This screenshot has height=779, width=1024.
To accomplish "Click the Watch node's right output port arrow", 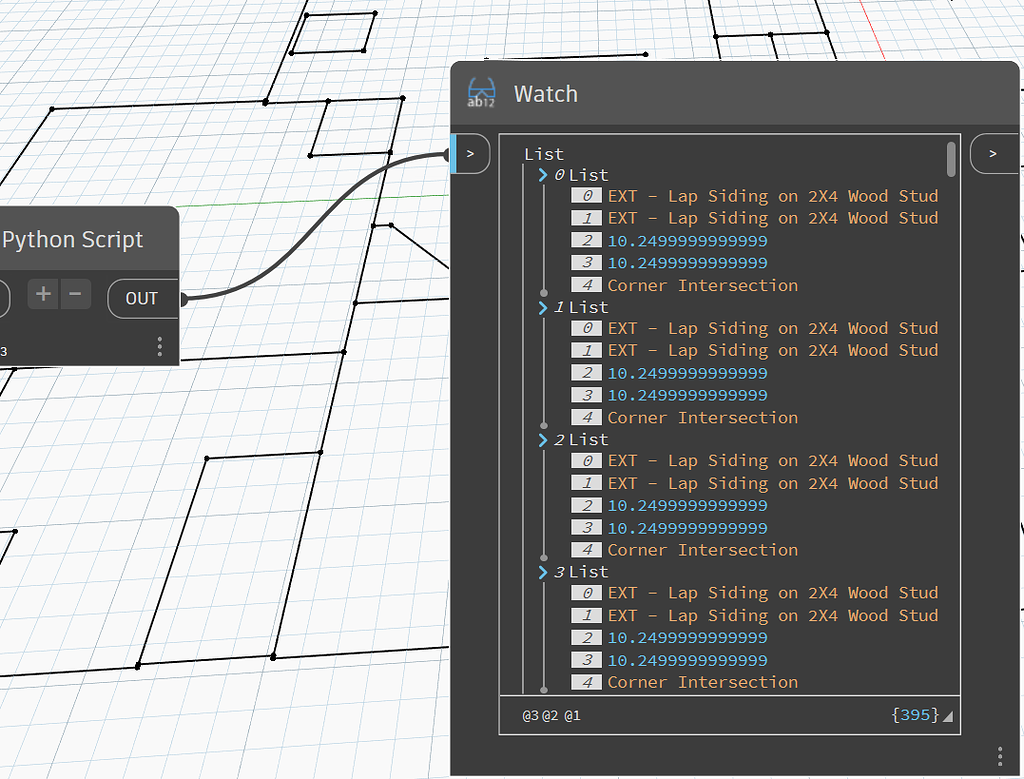I will pos(993,153).
